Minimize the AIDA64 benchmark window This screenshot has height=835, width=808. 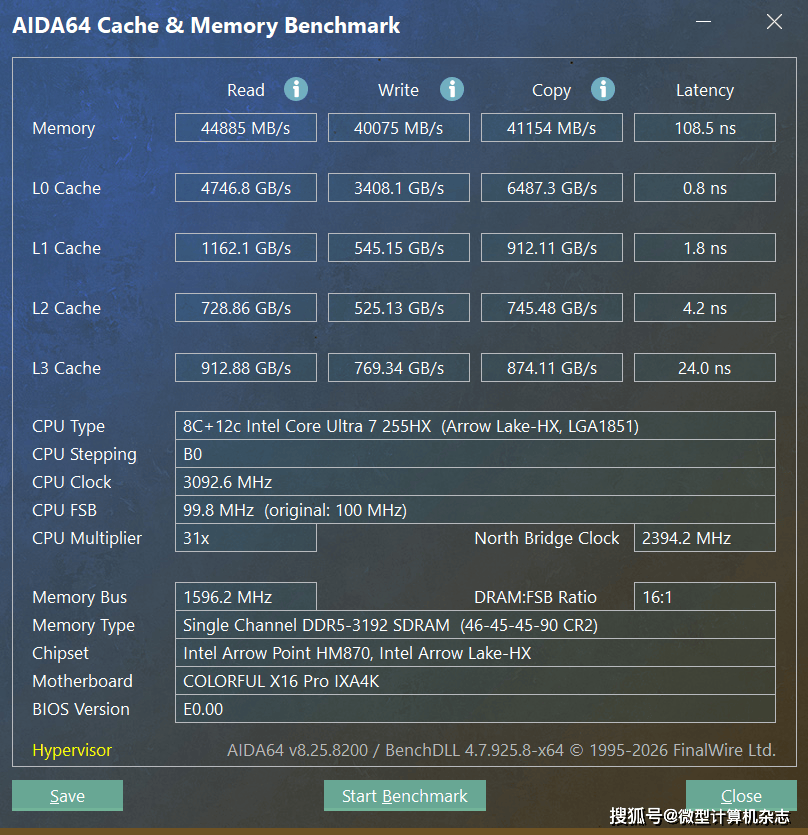704,21
